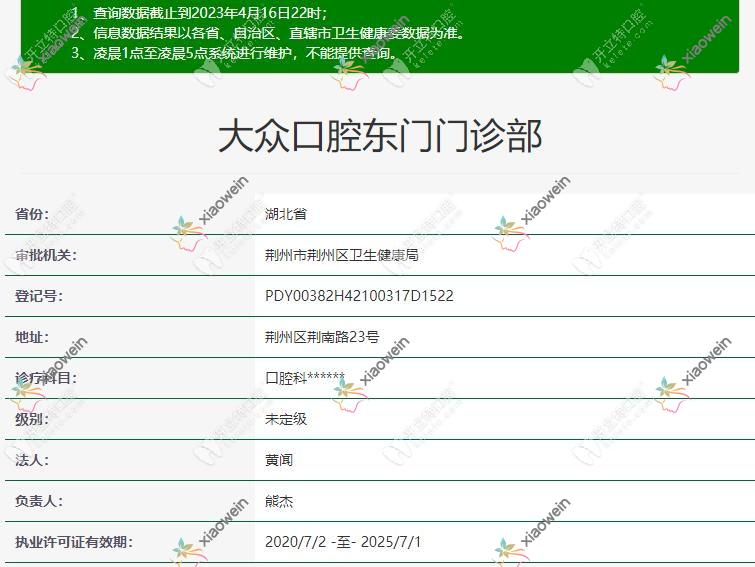Click the 审批机关 label
The image size is (755, 567).
click(46, 255)
